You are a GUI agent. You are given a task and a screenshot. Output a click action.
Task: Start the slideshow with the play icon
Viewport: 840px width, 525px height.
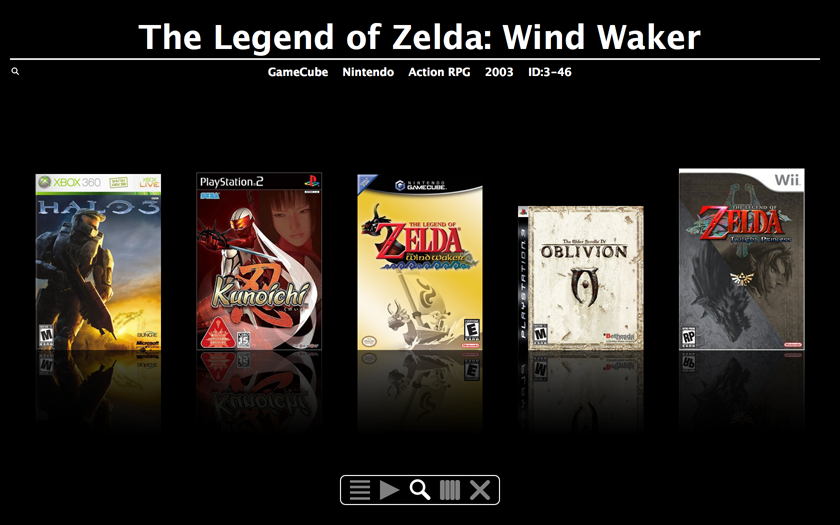point(389,490)
